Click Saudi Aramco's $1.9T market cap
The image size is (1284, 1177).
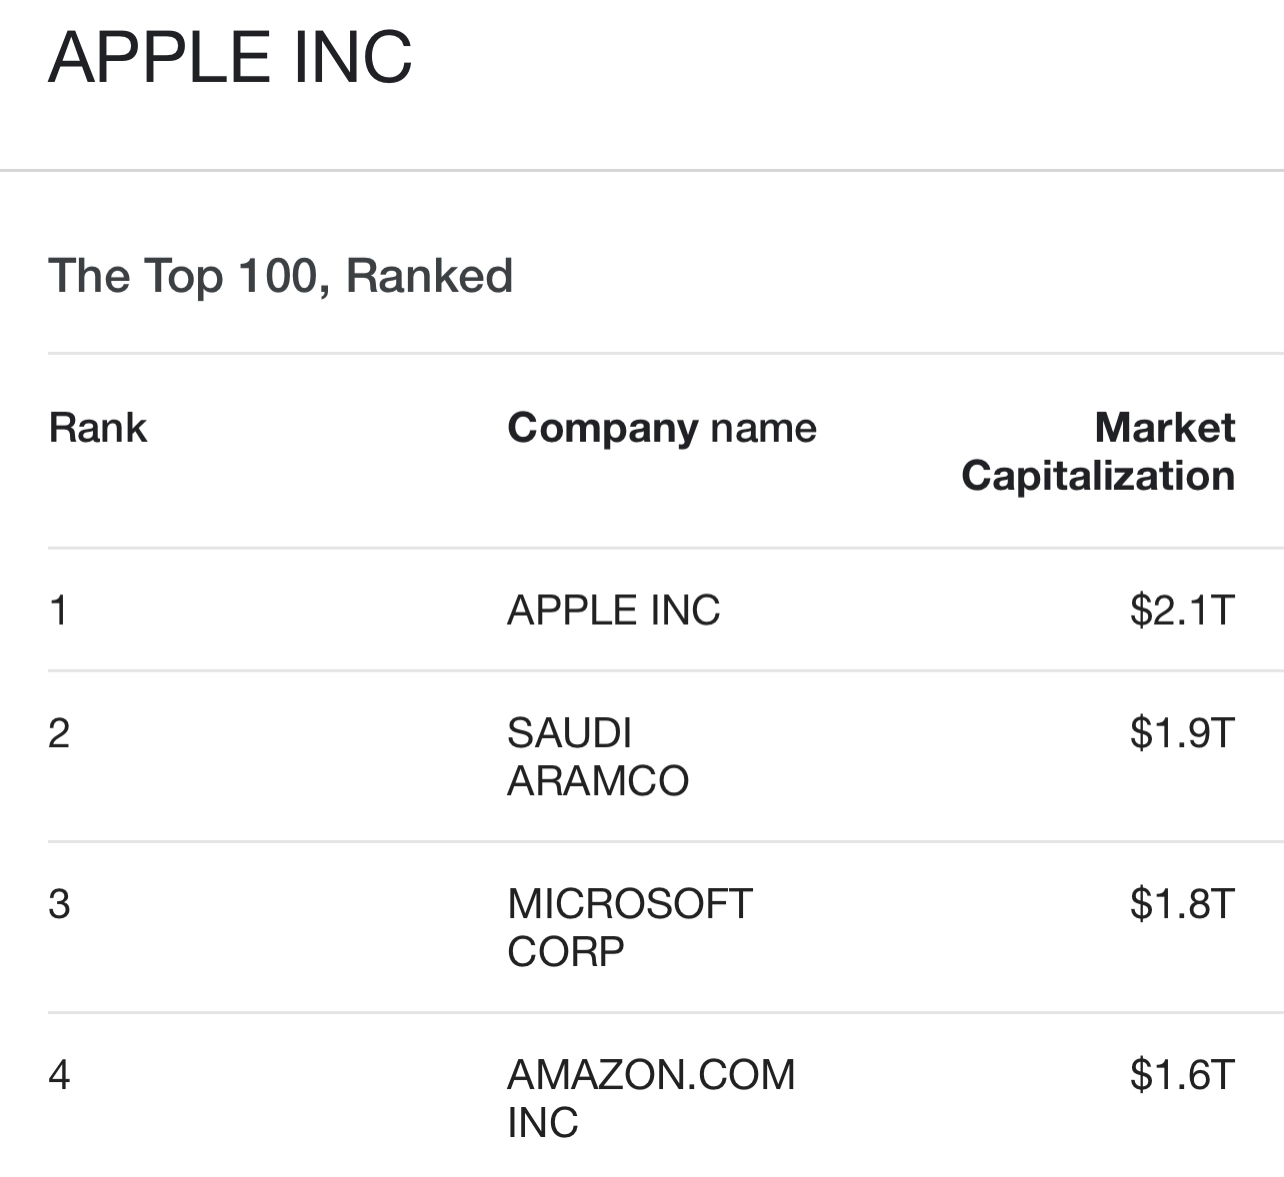(x=1181, y=733)
